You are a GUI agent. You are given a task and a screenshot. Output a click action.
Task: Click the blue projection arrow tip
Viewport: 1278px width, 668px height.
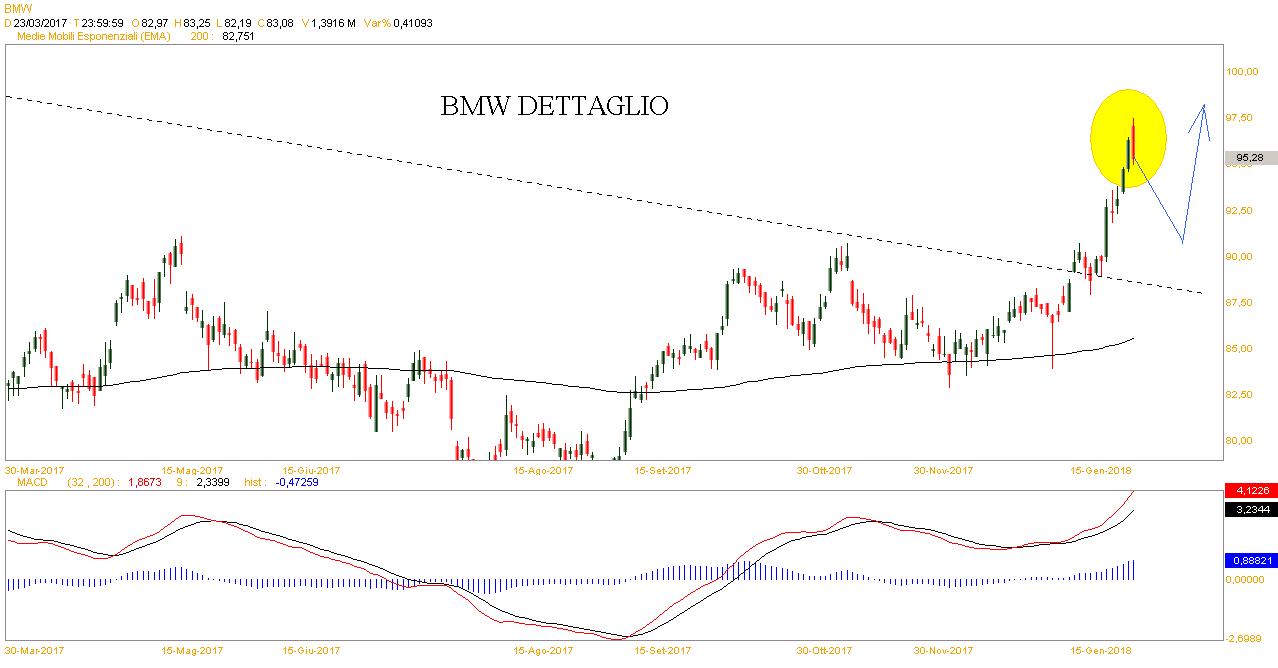[x=1204, y=106]
